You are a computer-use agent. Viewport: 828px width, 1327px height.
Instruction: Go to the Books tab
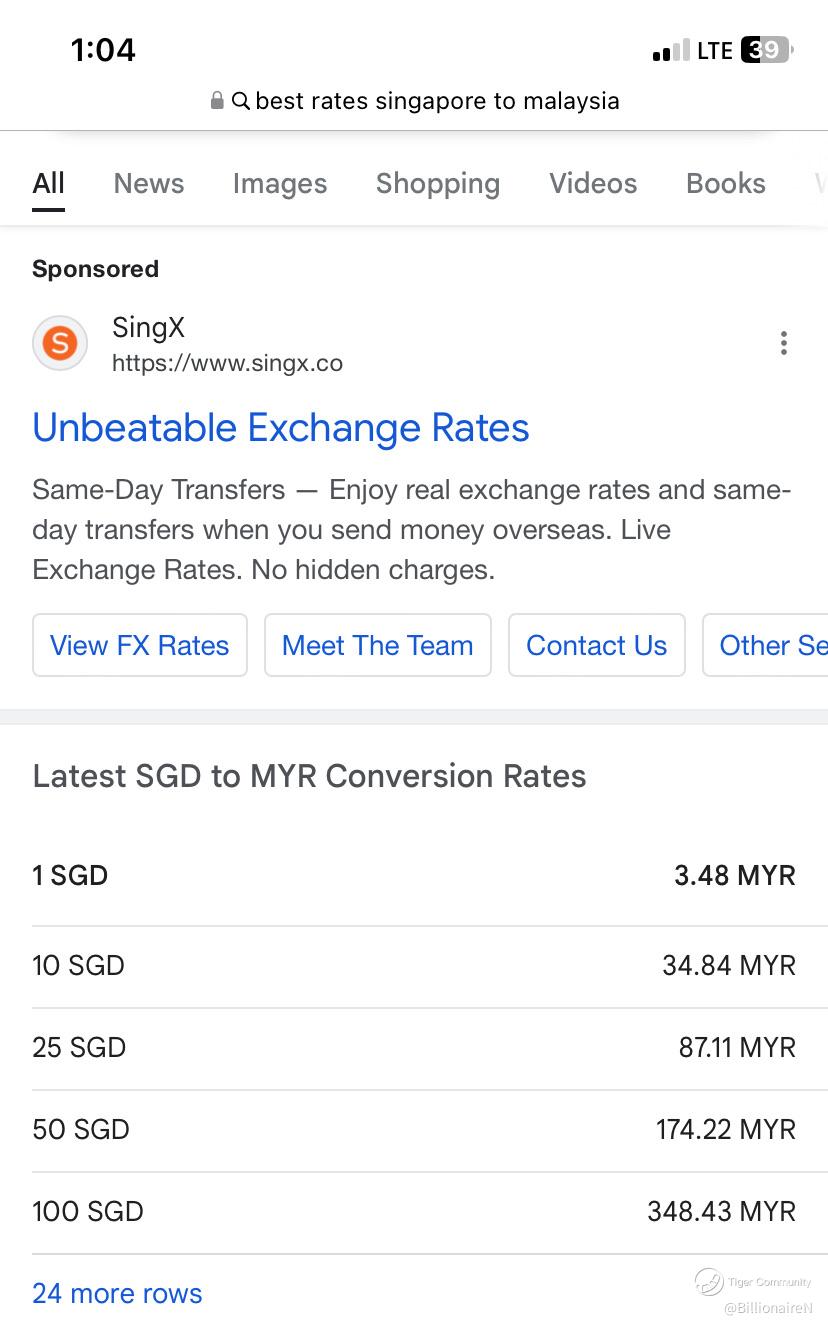coord(726,184)
